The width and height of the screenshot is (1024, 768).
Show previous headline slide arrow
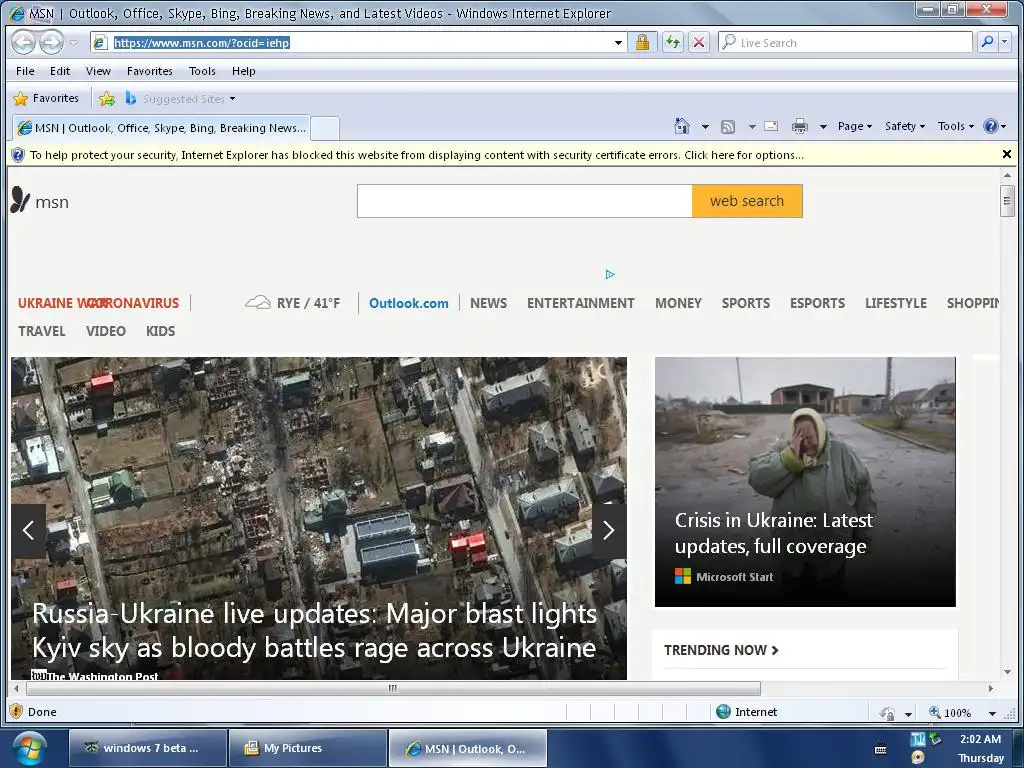click(28, 530)
